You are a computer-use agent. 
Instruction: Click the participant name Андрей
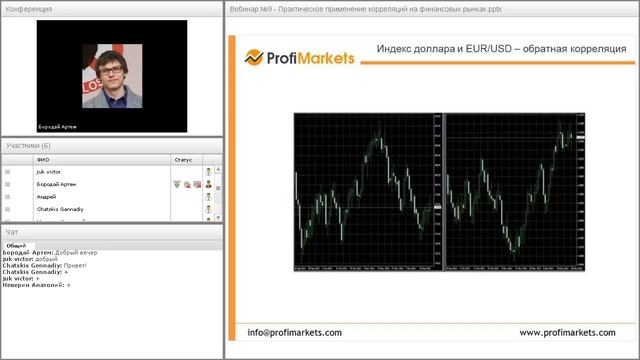point(46,197)
